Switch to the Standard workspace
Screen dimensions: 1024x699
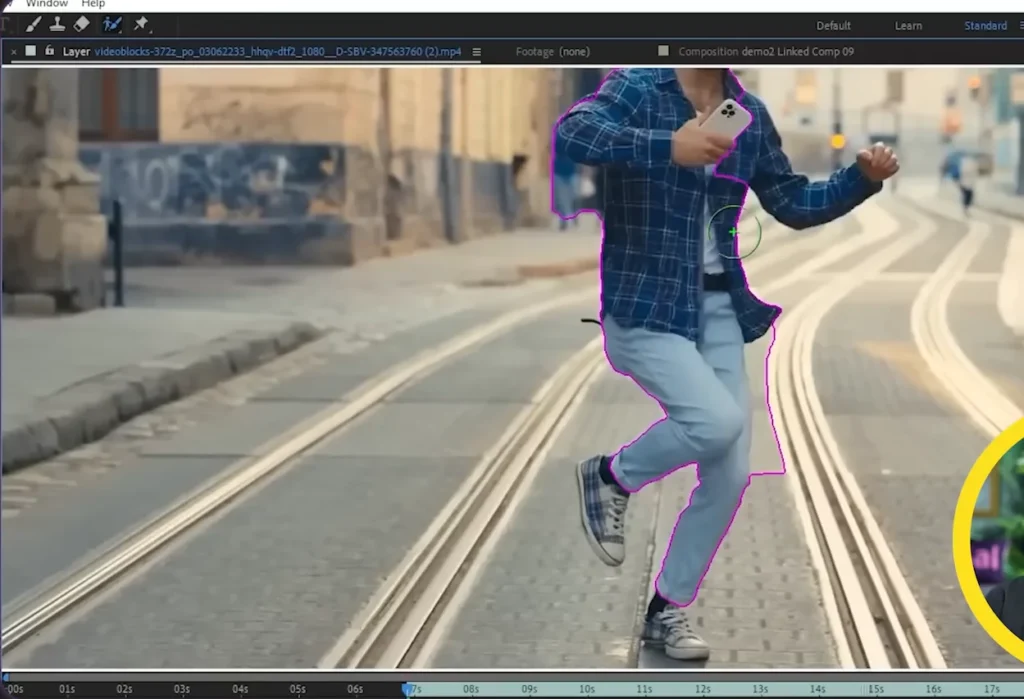pos(986,25)
